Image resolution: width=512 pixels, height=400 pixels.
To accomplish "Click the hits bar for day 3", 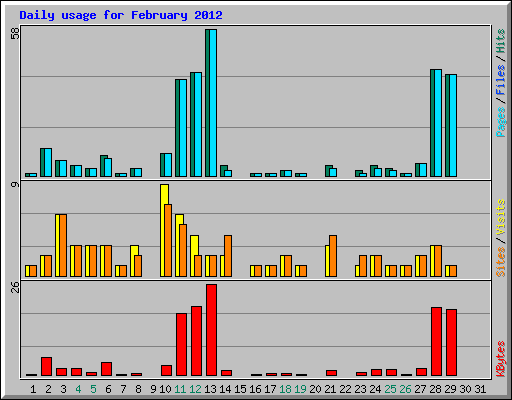I will (58, 169).
